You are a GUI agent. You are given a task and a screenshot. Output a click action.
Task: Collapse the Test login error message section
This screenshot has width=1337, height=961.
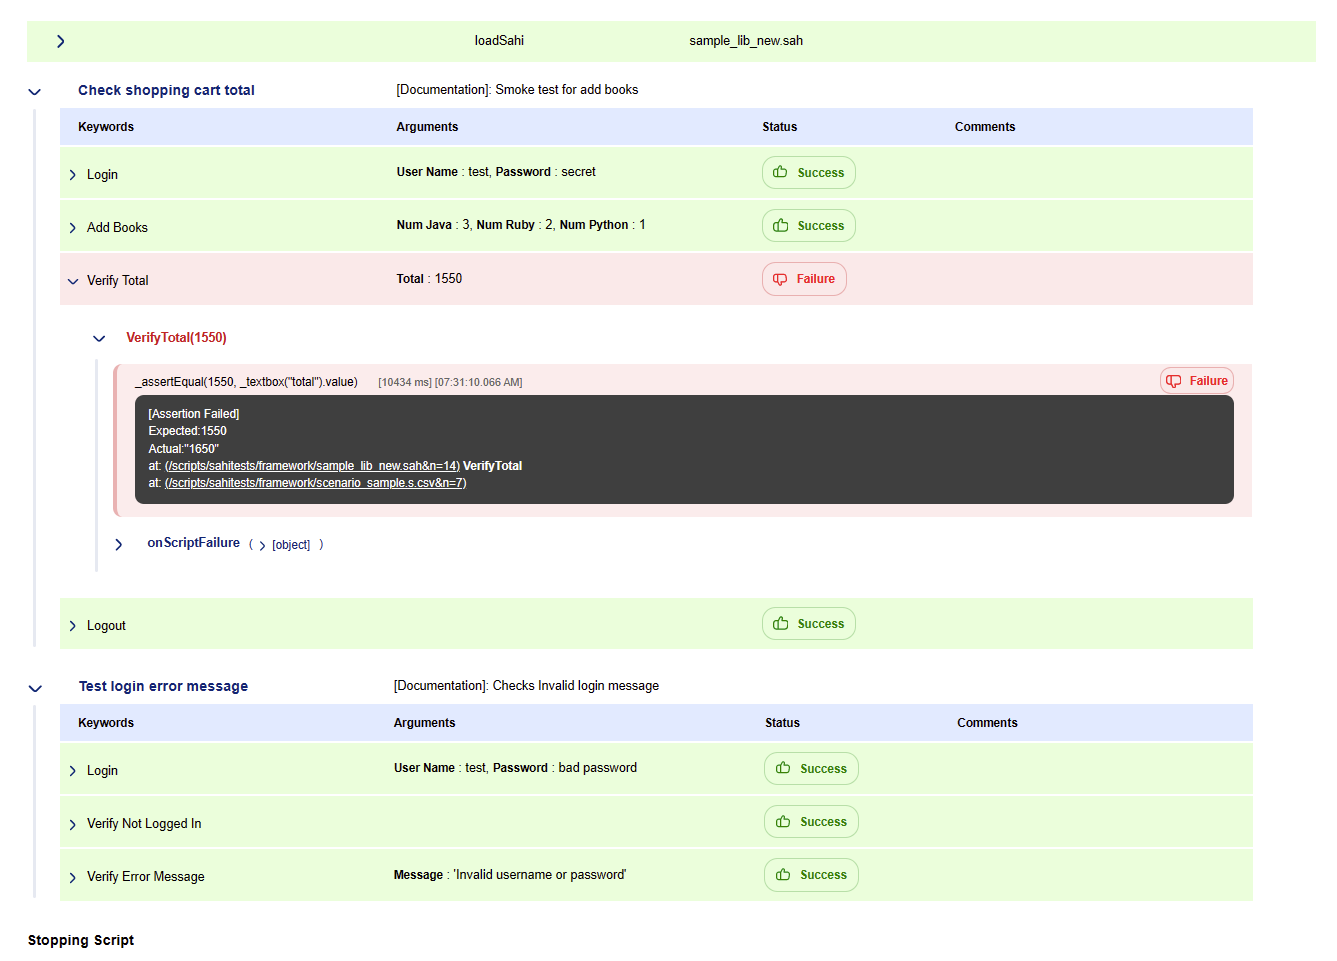[x=35, y=687]
